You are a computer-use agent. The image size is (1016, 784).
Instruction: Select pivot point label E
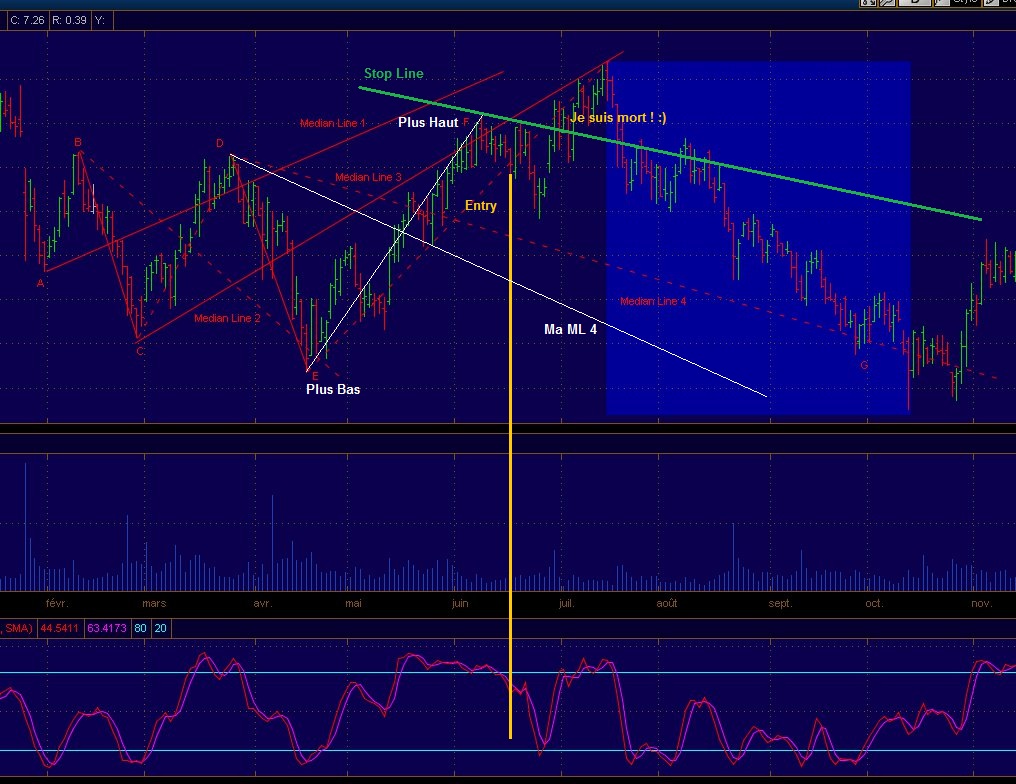[316, 376]
